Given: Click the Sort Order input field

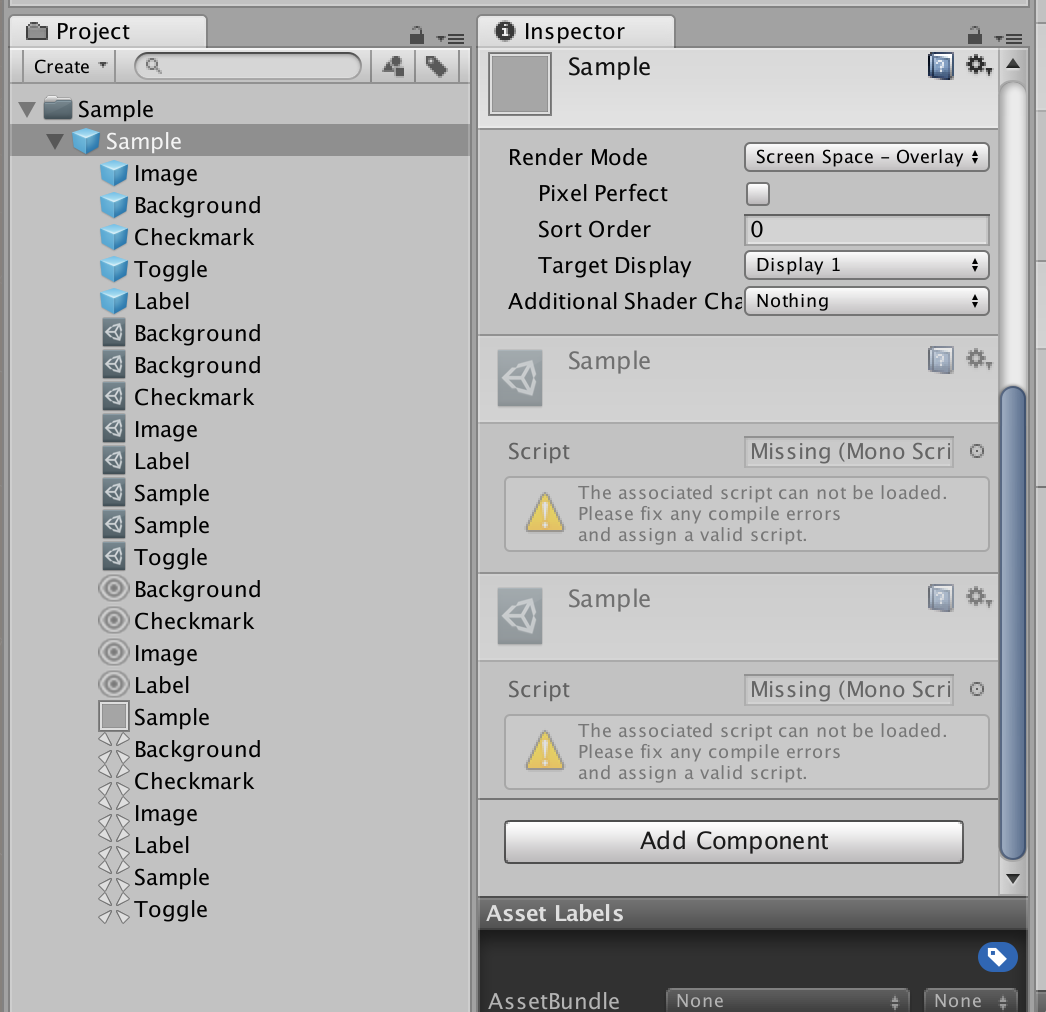Looking at the screenshot, I should (x=867, y=229).
